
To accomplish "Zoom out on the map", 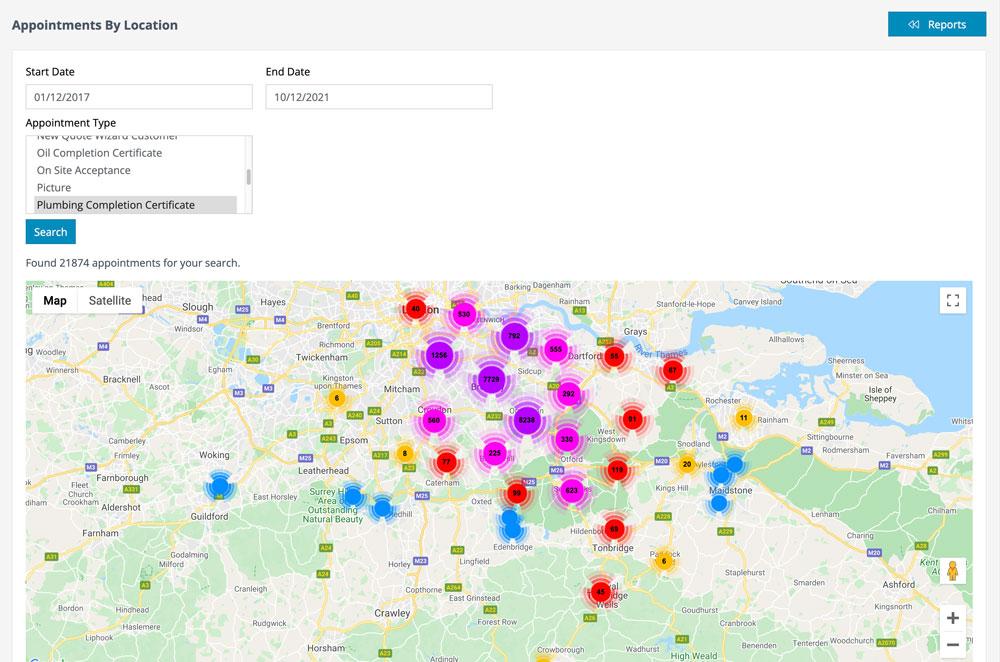I will pyautogui.click(x=952, y=645).
